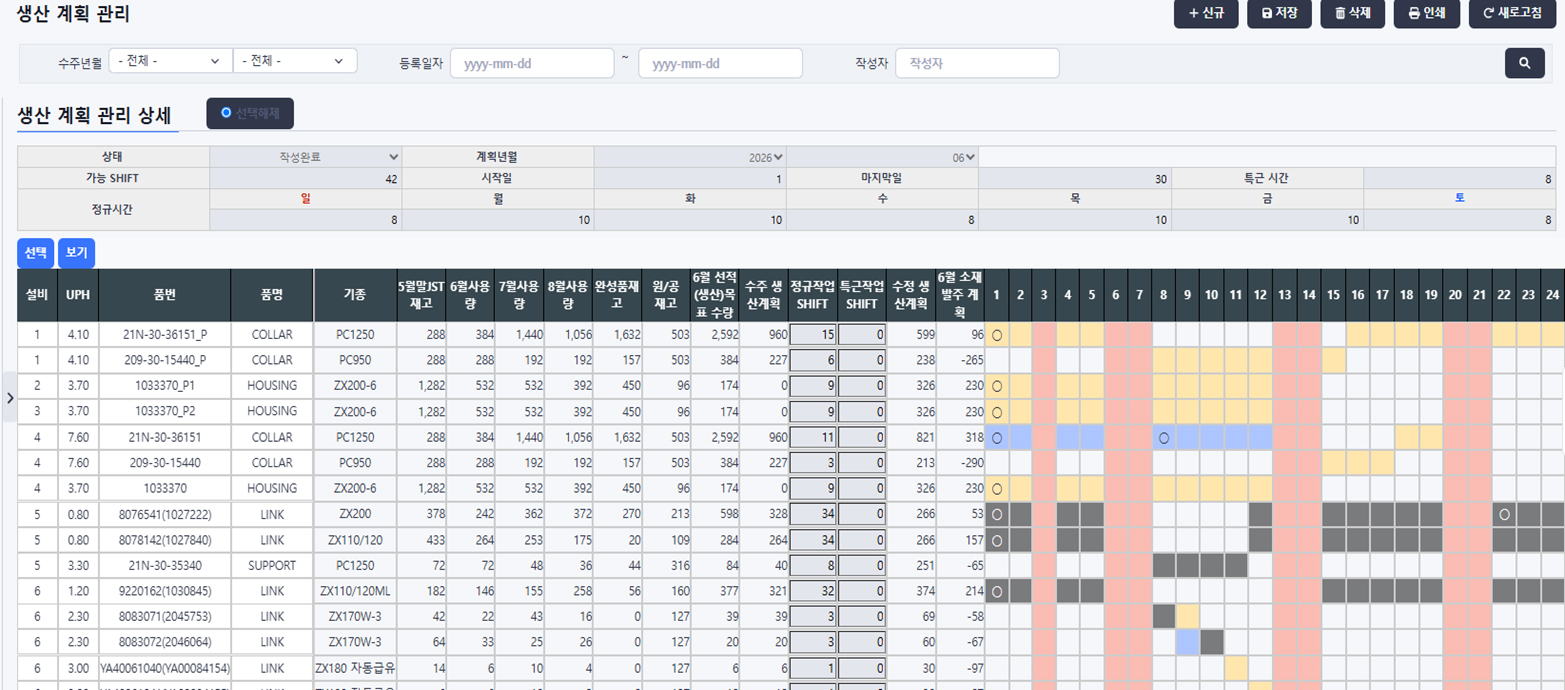Click orange day 9 cell in 8083071(2045753) row
This screenshot has width=1565, height=690.
click(x=1188, y=616)
